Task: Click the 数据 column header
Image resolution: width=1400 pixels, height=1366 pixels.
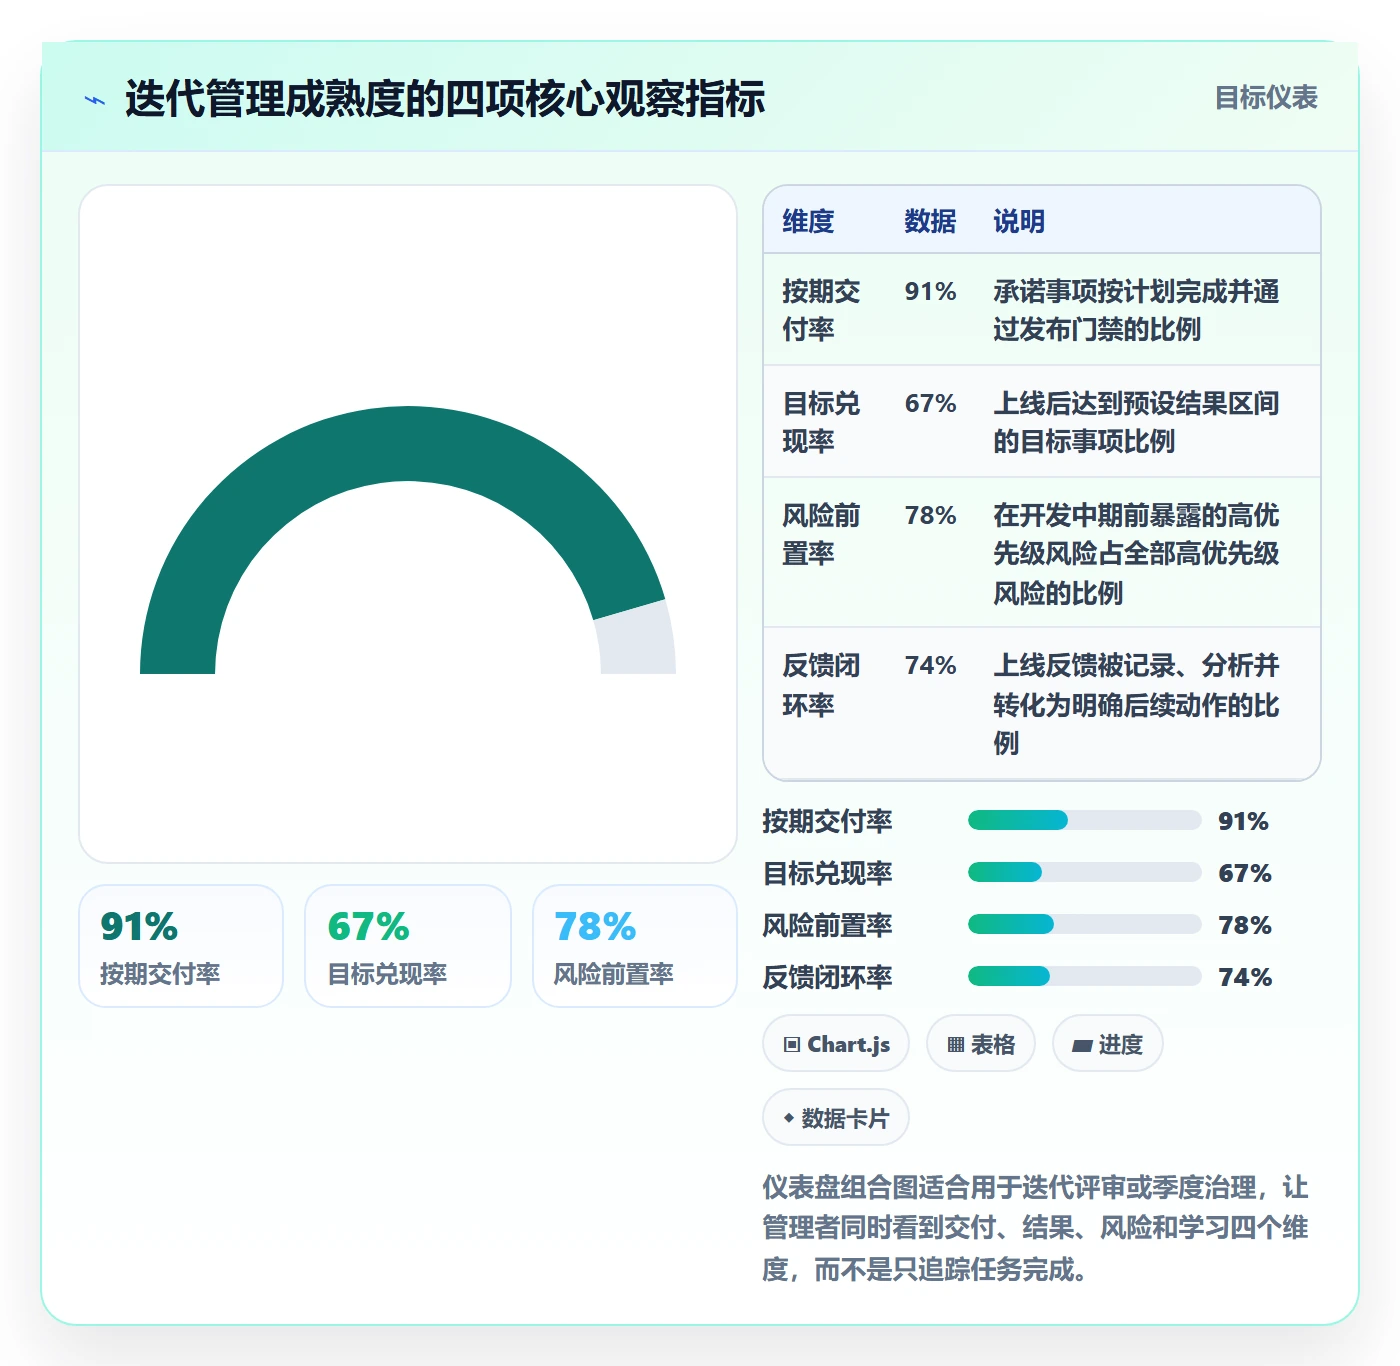Action: click(930, 221)
